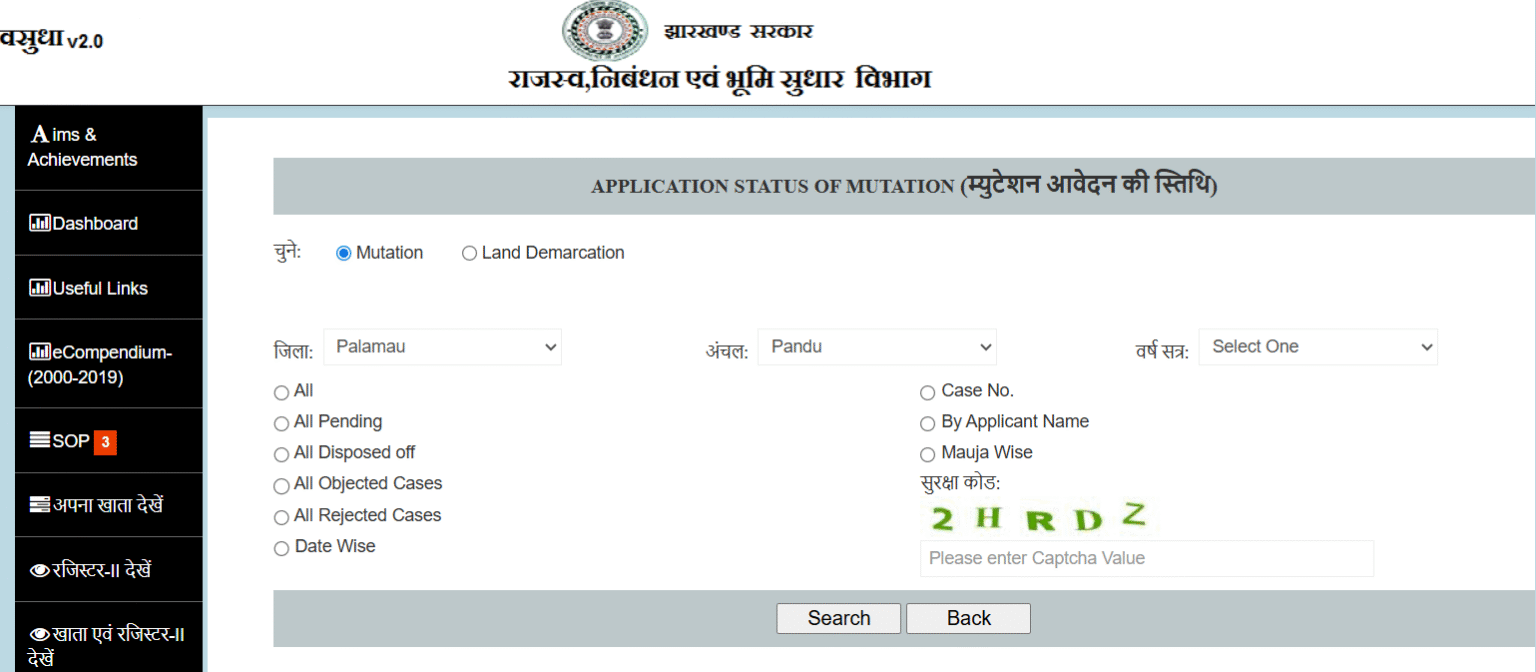Image resolution: width=1536 pixels, height=672 pixels.
Task: Click the Useful Links chart icon
Action: click(39, 288)
